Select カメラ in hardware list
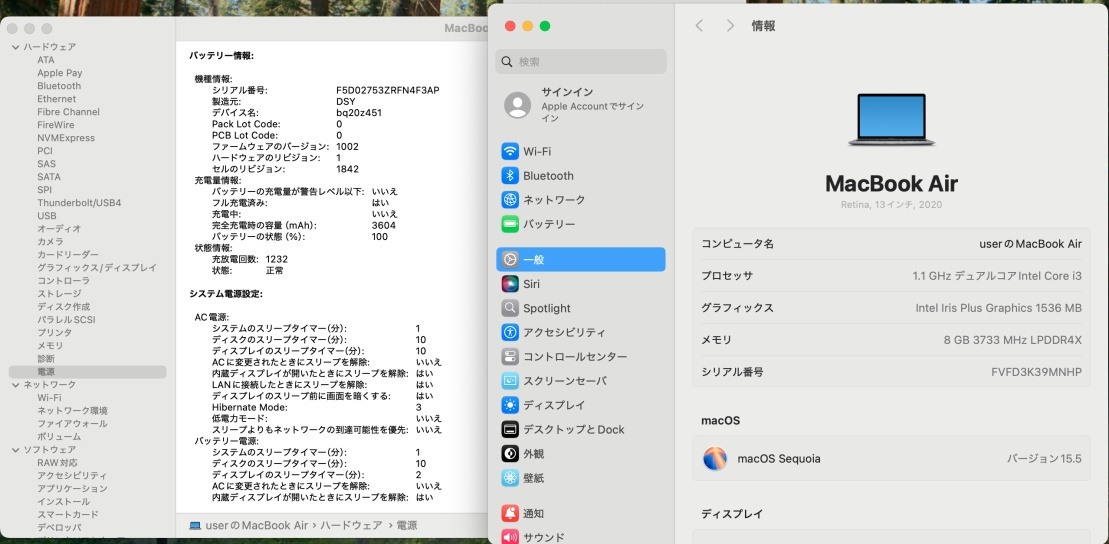Viewport: 1109px width, 544px height. tap(50, 241)
